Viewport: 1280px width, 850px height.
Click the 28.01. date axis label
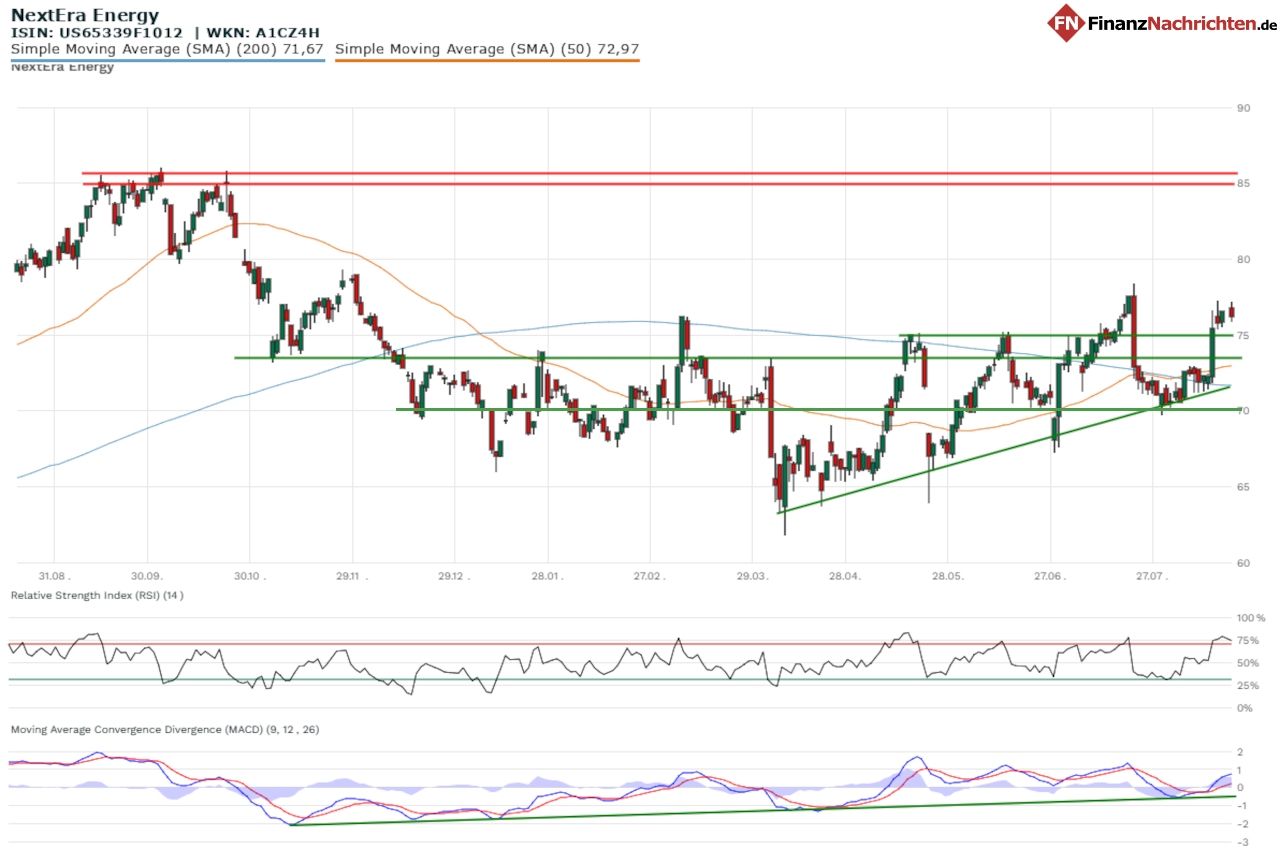point(547,577)
